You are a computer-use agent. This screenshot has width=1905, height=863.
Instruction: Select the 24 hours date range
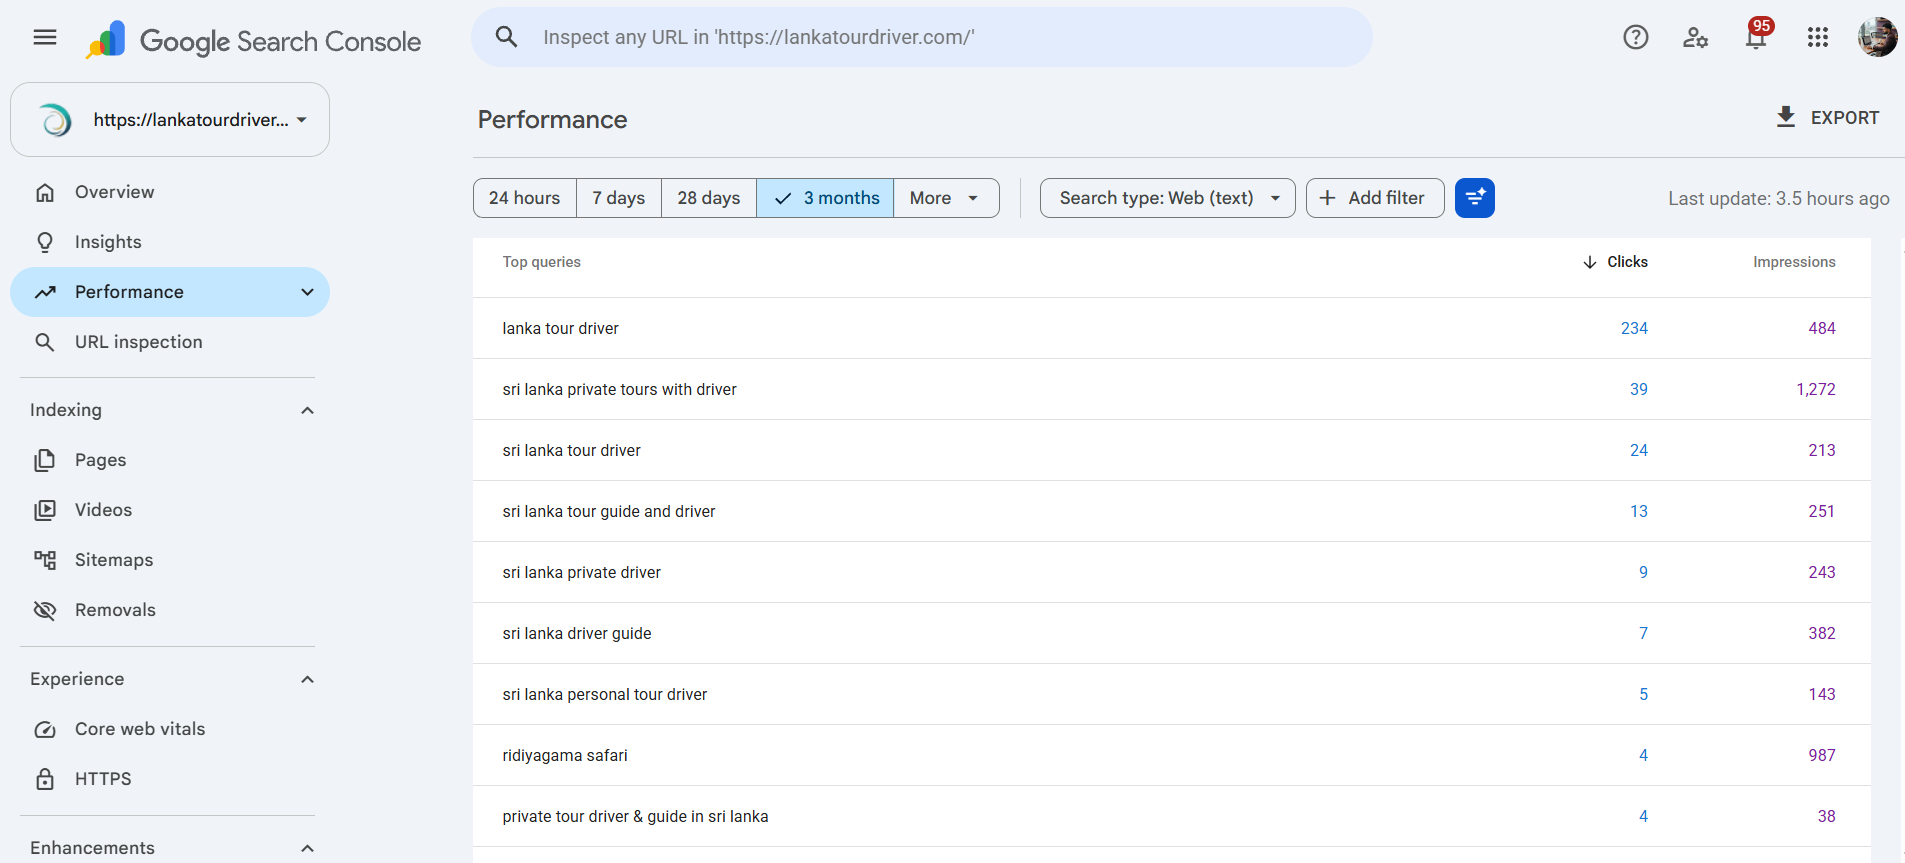(525, 198)
